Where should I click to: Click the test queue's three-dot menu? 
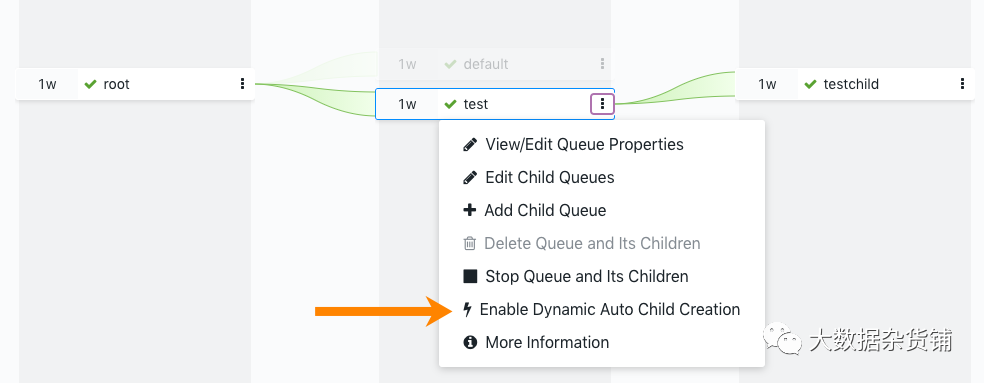pyautogui.click(x=602, y=104)
